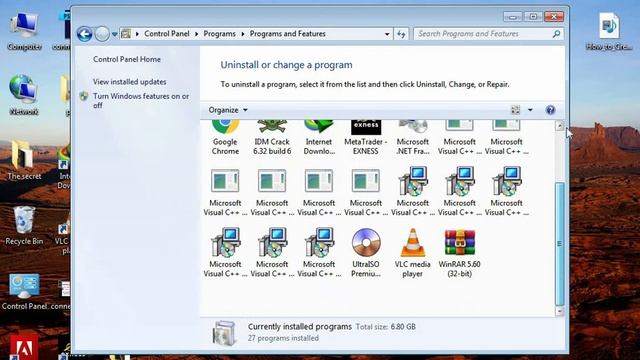Click the Currently installed programs label

(300, 327)
